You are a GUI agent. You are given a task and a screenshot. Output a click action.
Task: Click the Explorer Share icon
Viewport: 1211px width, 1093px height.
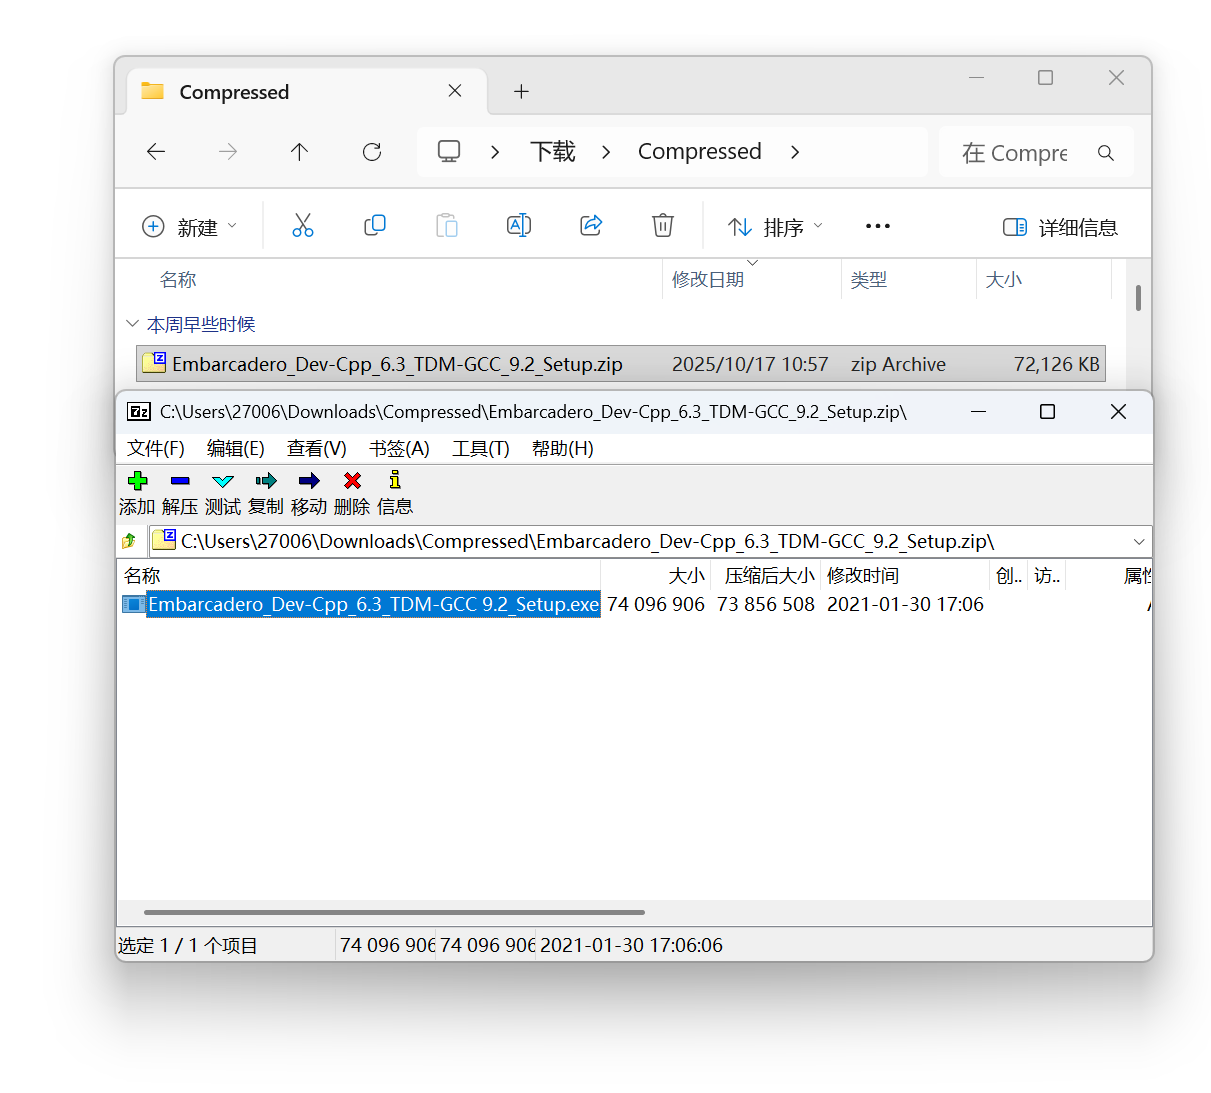pos(591,226)
